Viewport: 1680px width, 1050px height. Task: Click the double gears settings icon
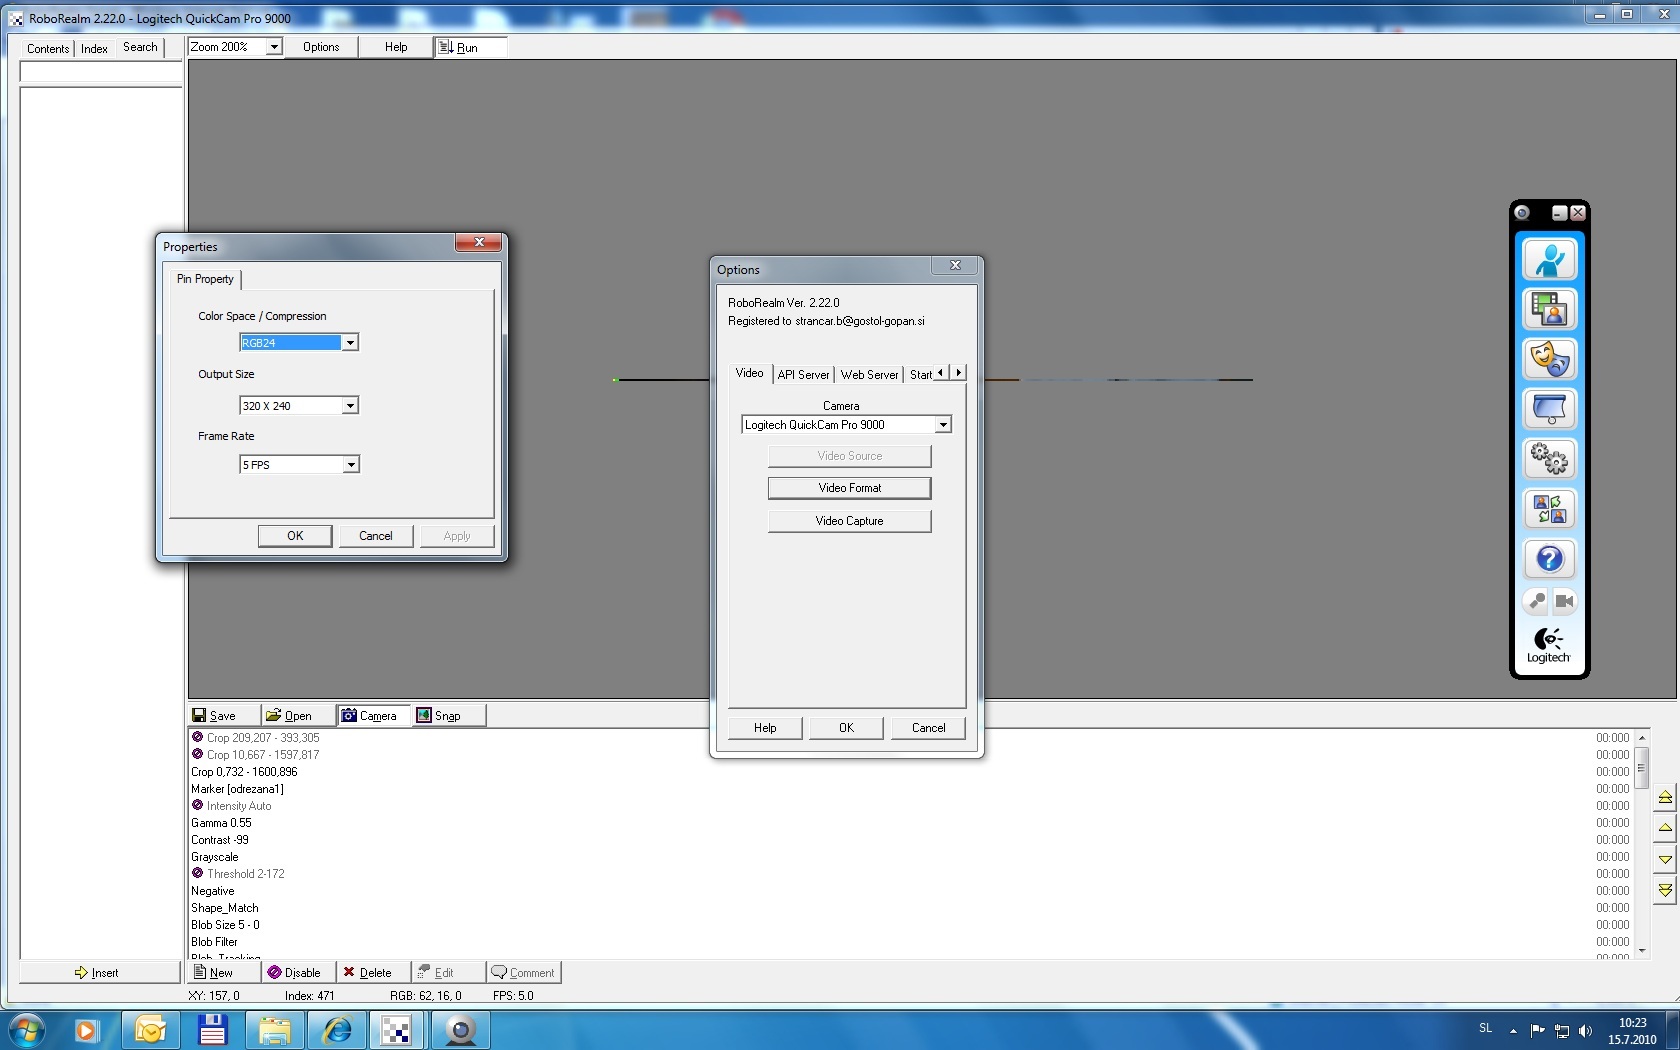[x=1549, y=459]
